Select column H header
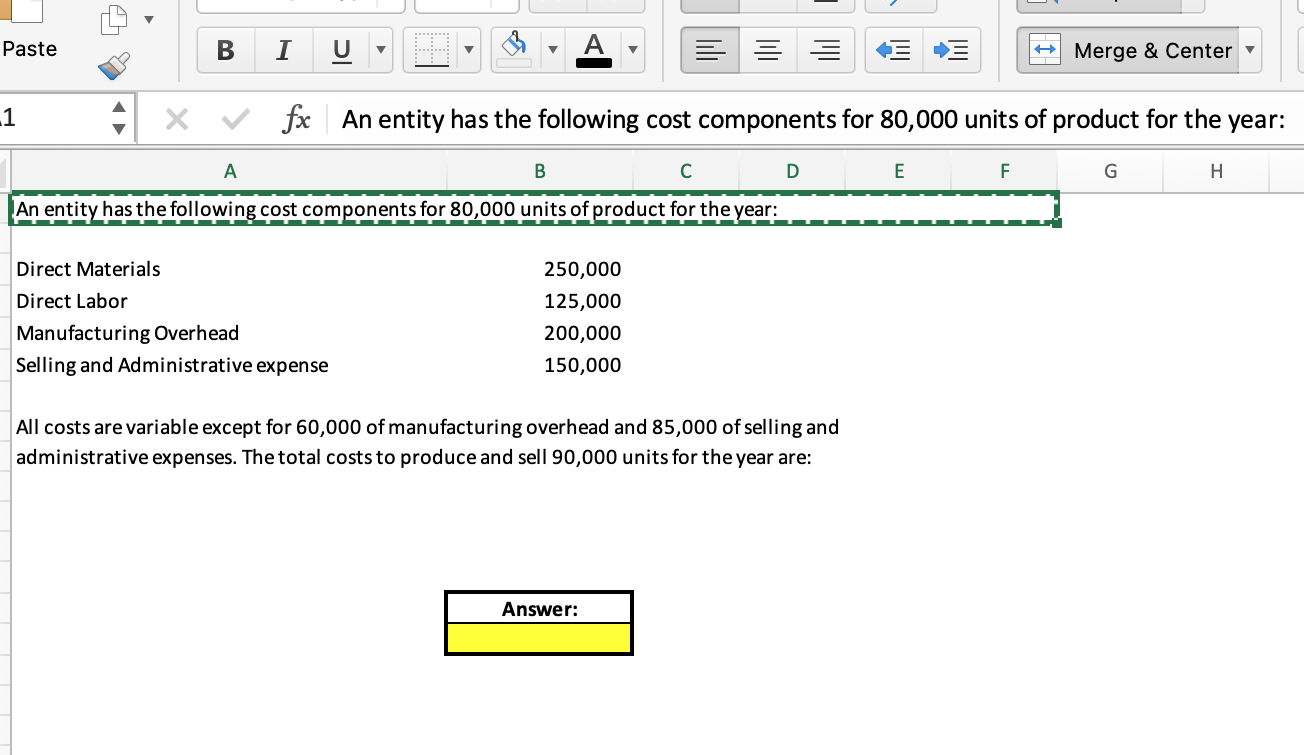The width and height of the screenshot is (1304, 755). click(1216, 171)
